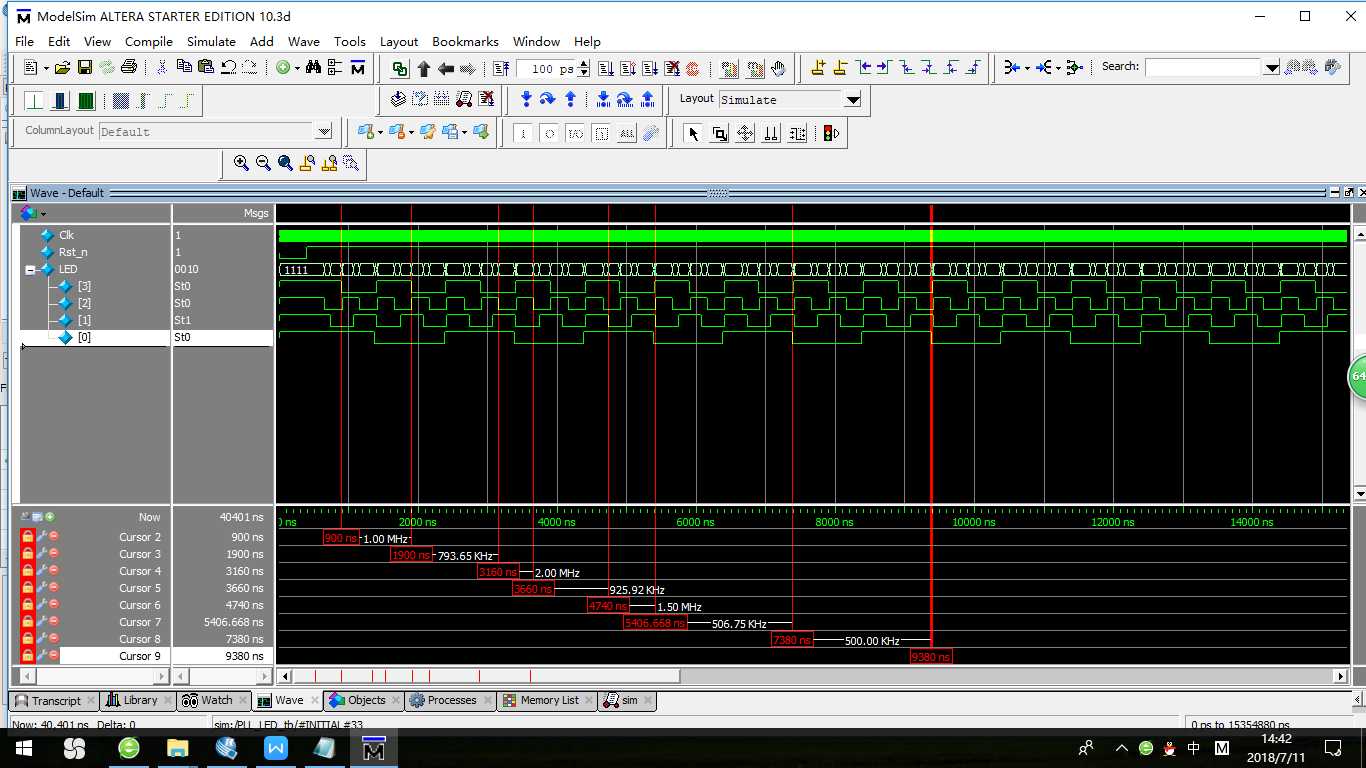This screenshot has height=768, width=1366.
Task: Open the Search field dropdown arrow
Action: click(1272, 68)
